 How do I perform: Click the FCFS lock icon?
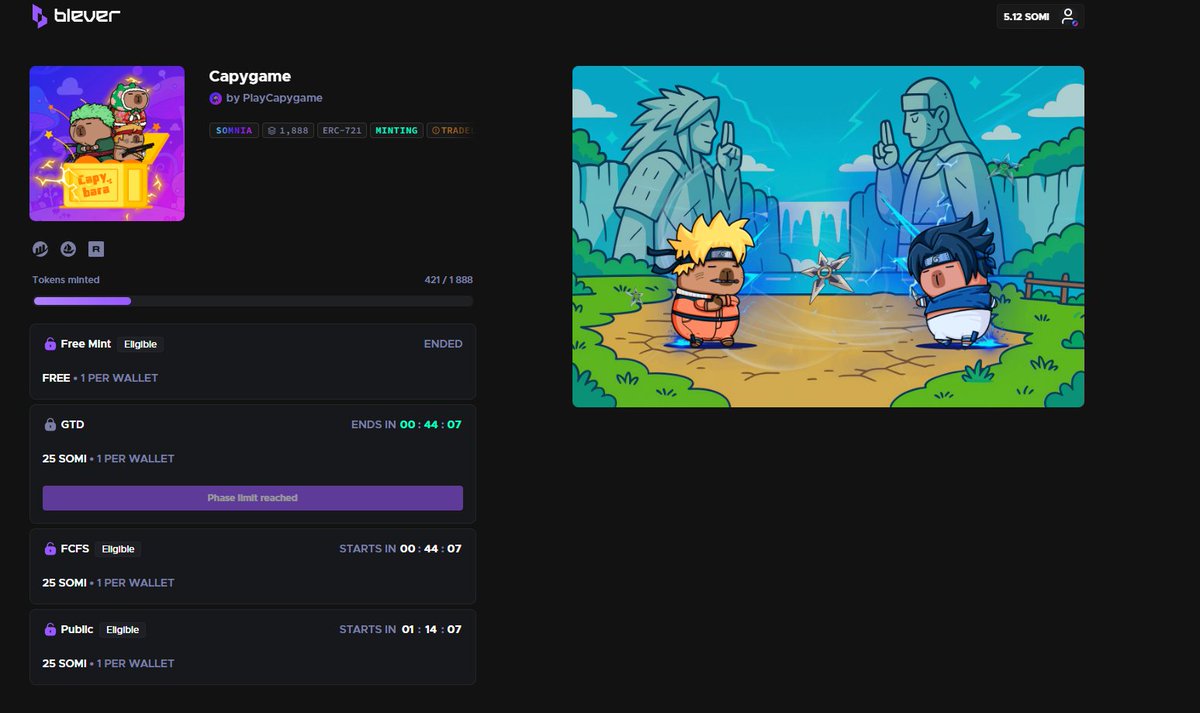coord(50,549)
